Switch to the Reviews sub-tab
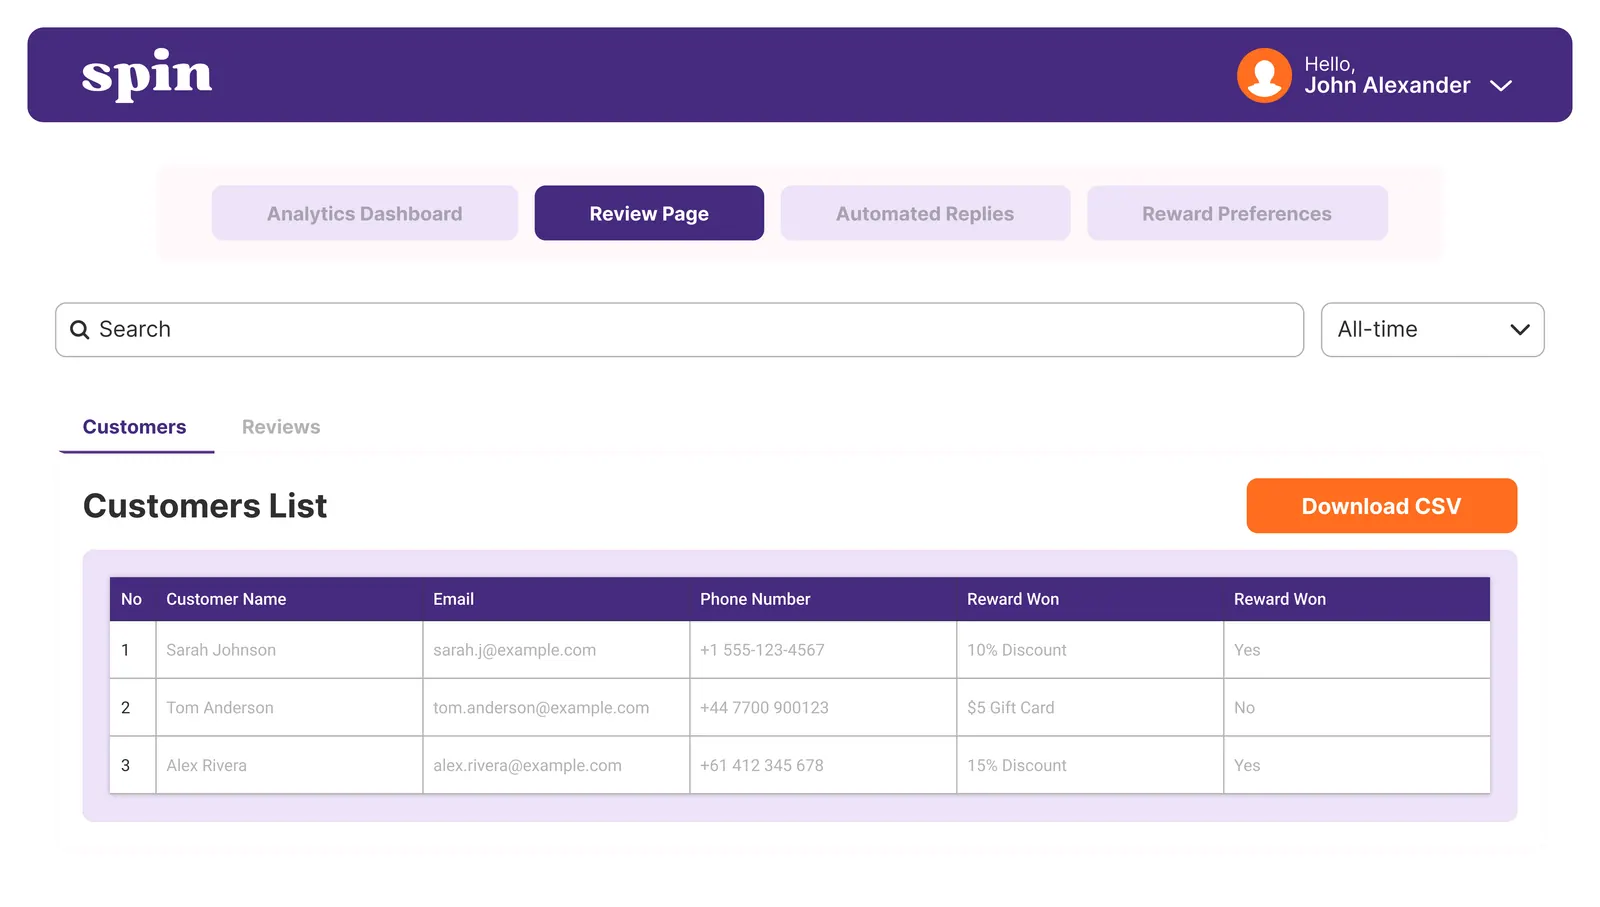 [x=281, y=427]
